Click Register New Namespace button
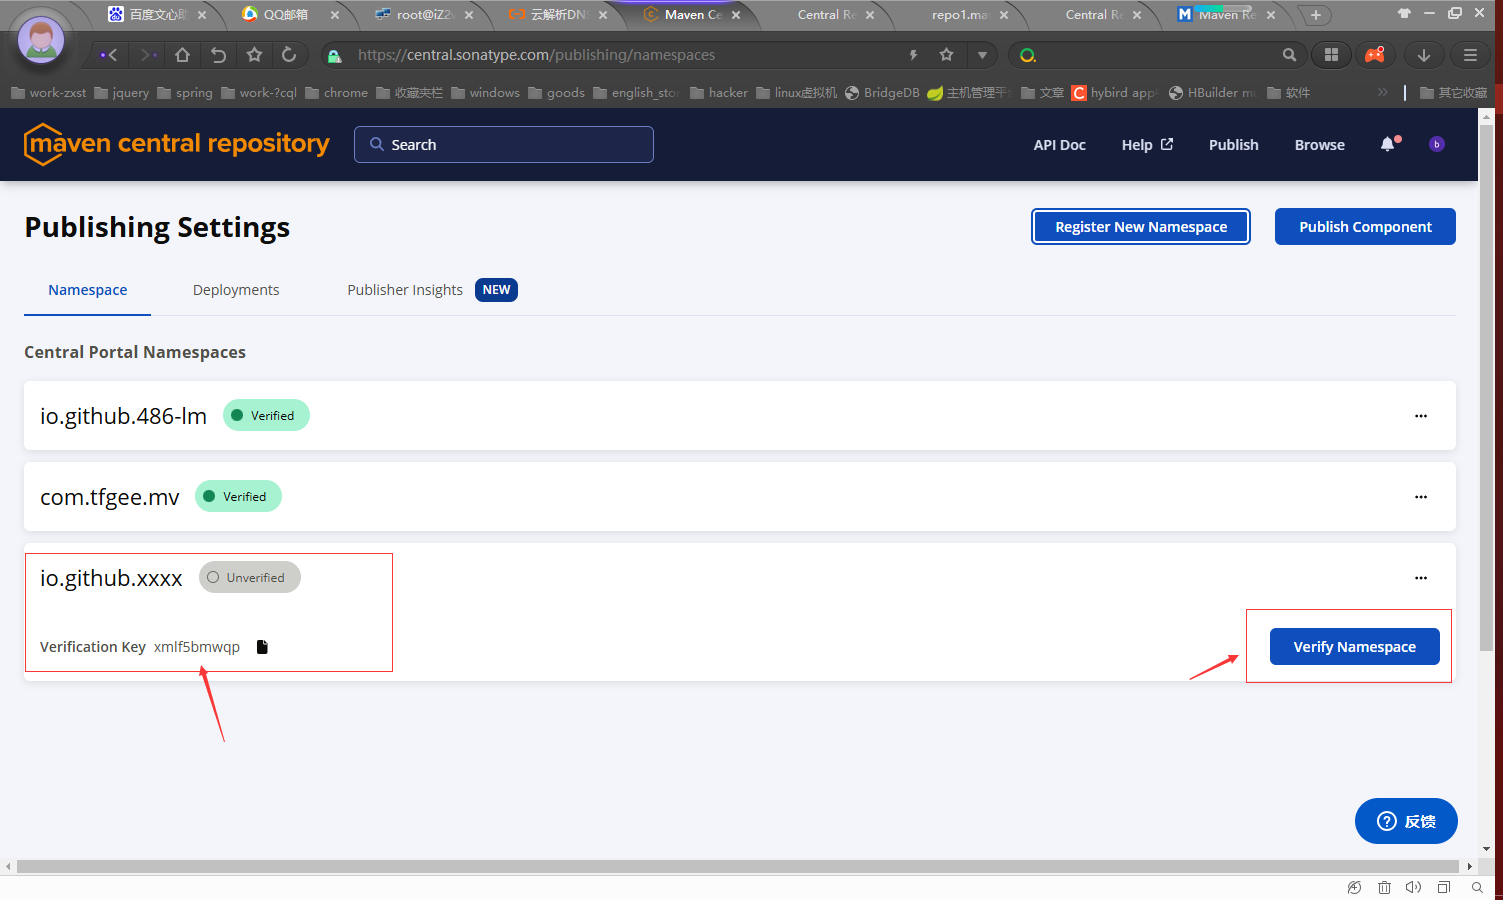Viewport: 1503px width, 900px height. click(x=1141, y=227)
